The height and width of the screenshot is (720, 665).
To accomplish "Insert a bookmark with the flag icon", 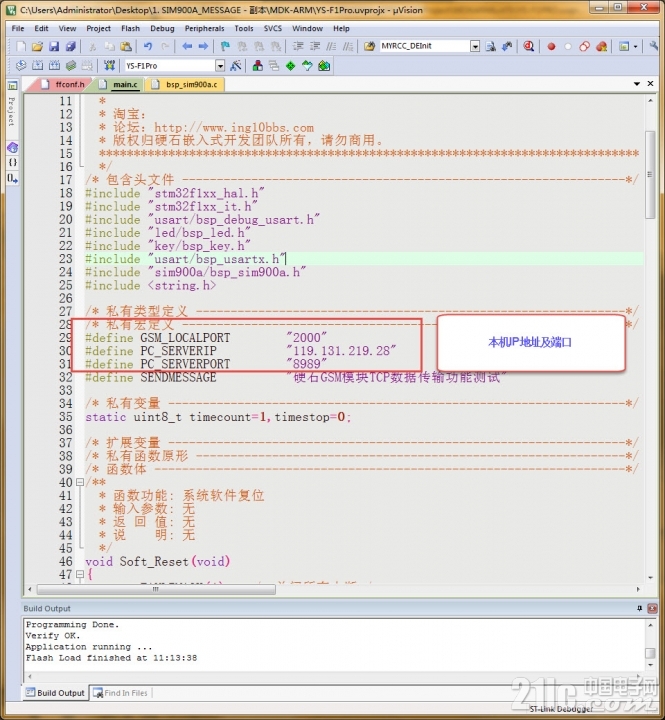I will [x=225, y=46].
